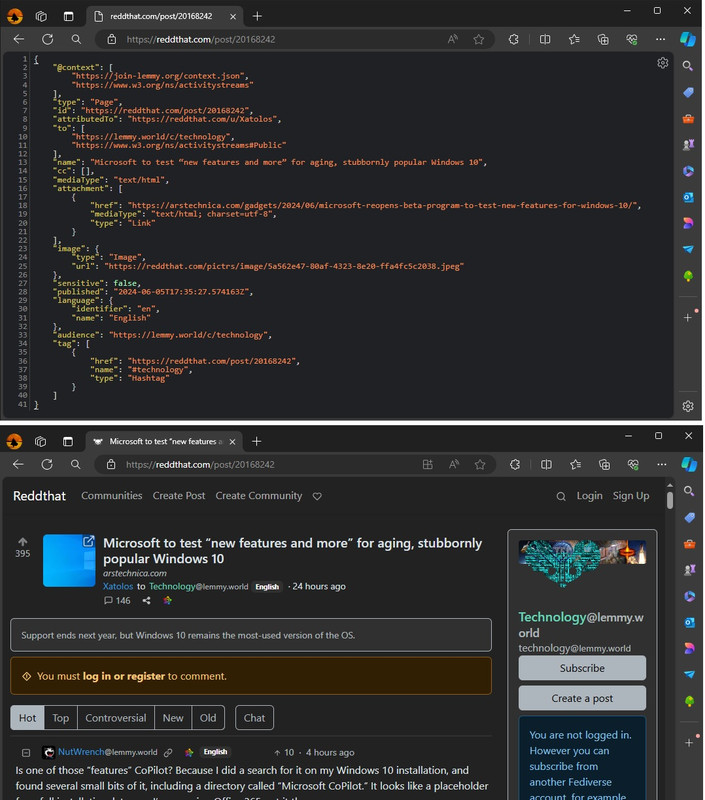Sort comments by New
The image size is (705, 800).
coord(173,718)
